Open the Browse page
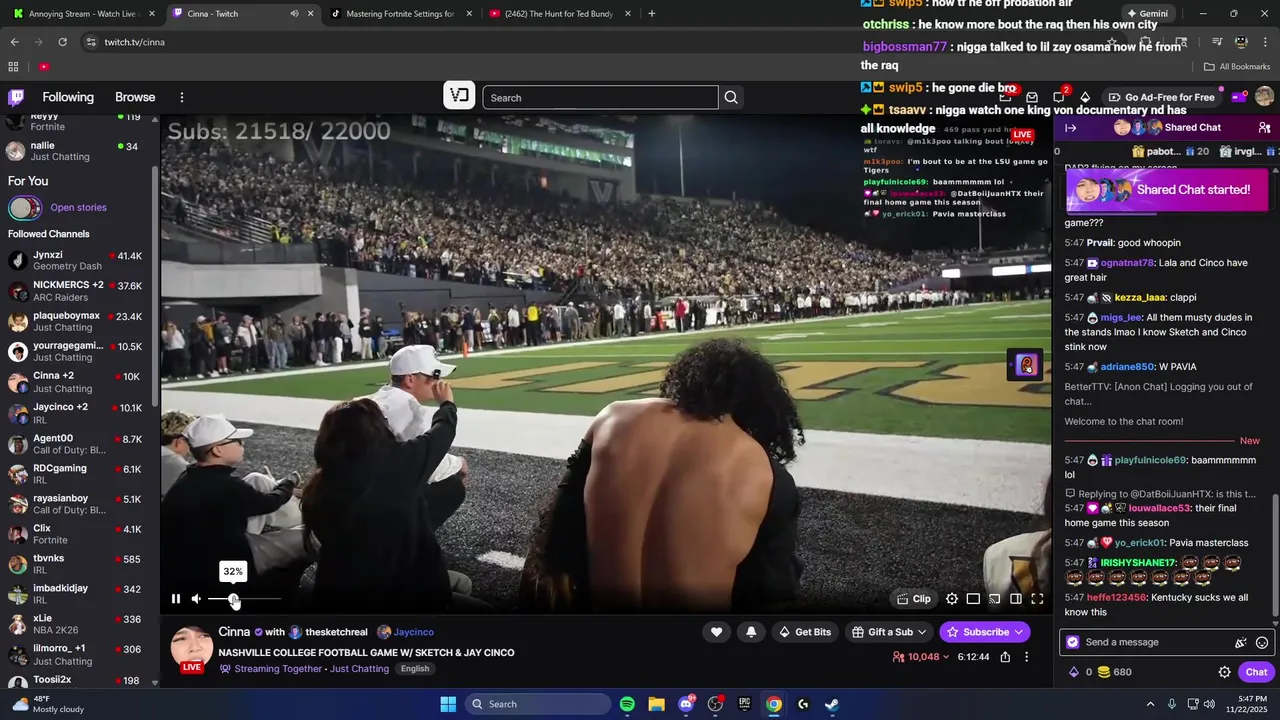This screenshot has width=1280, height=720. pyautogui.click(x=135, y=97)
